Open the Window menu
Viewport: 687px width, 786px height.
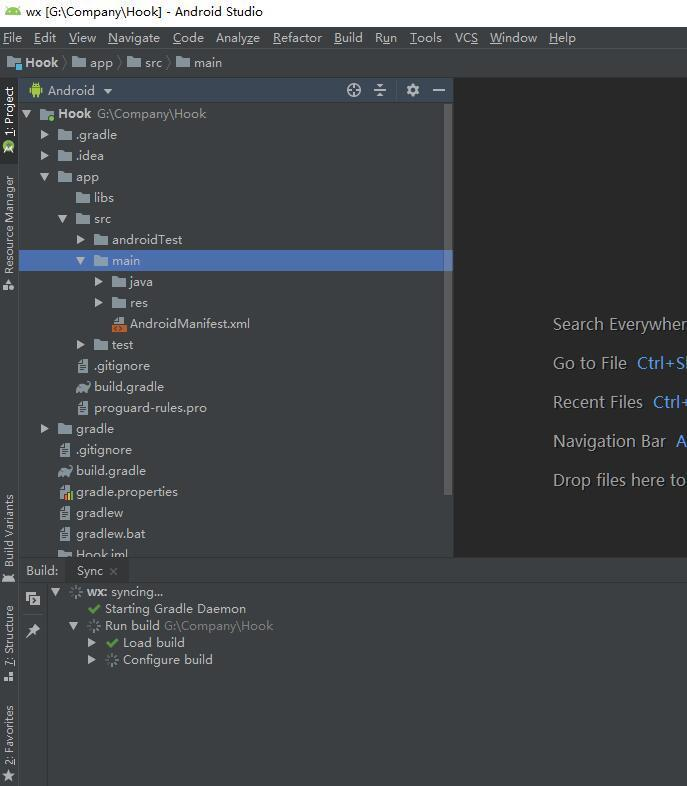tap(513, 38)
